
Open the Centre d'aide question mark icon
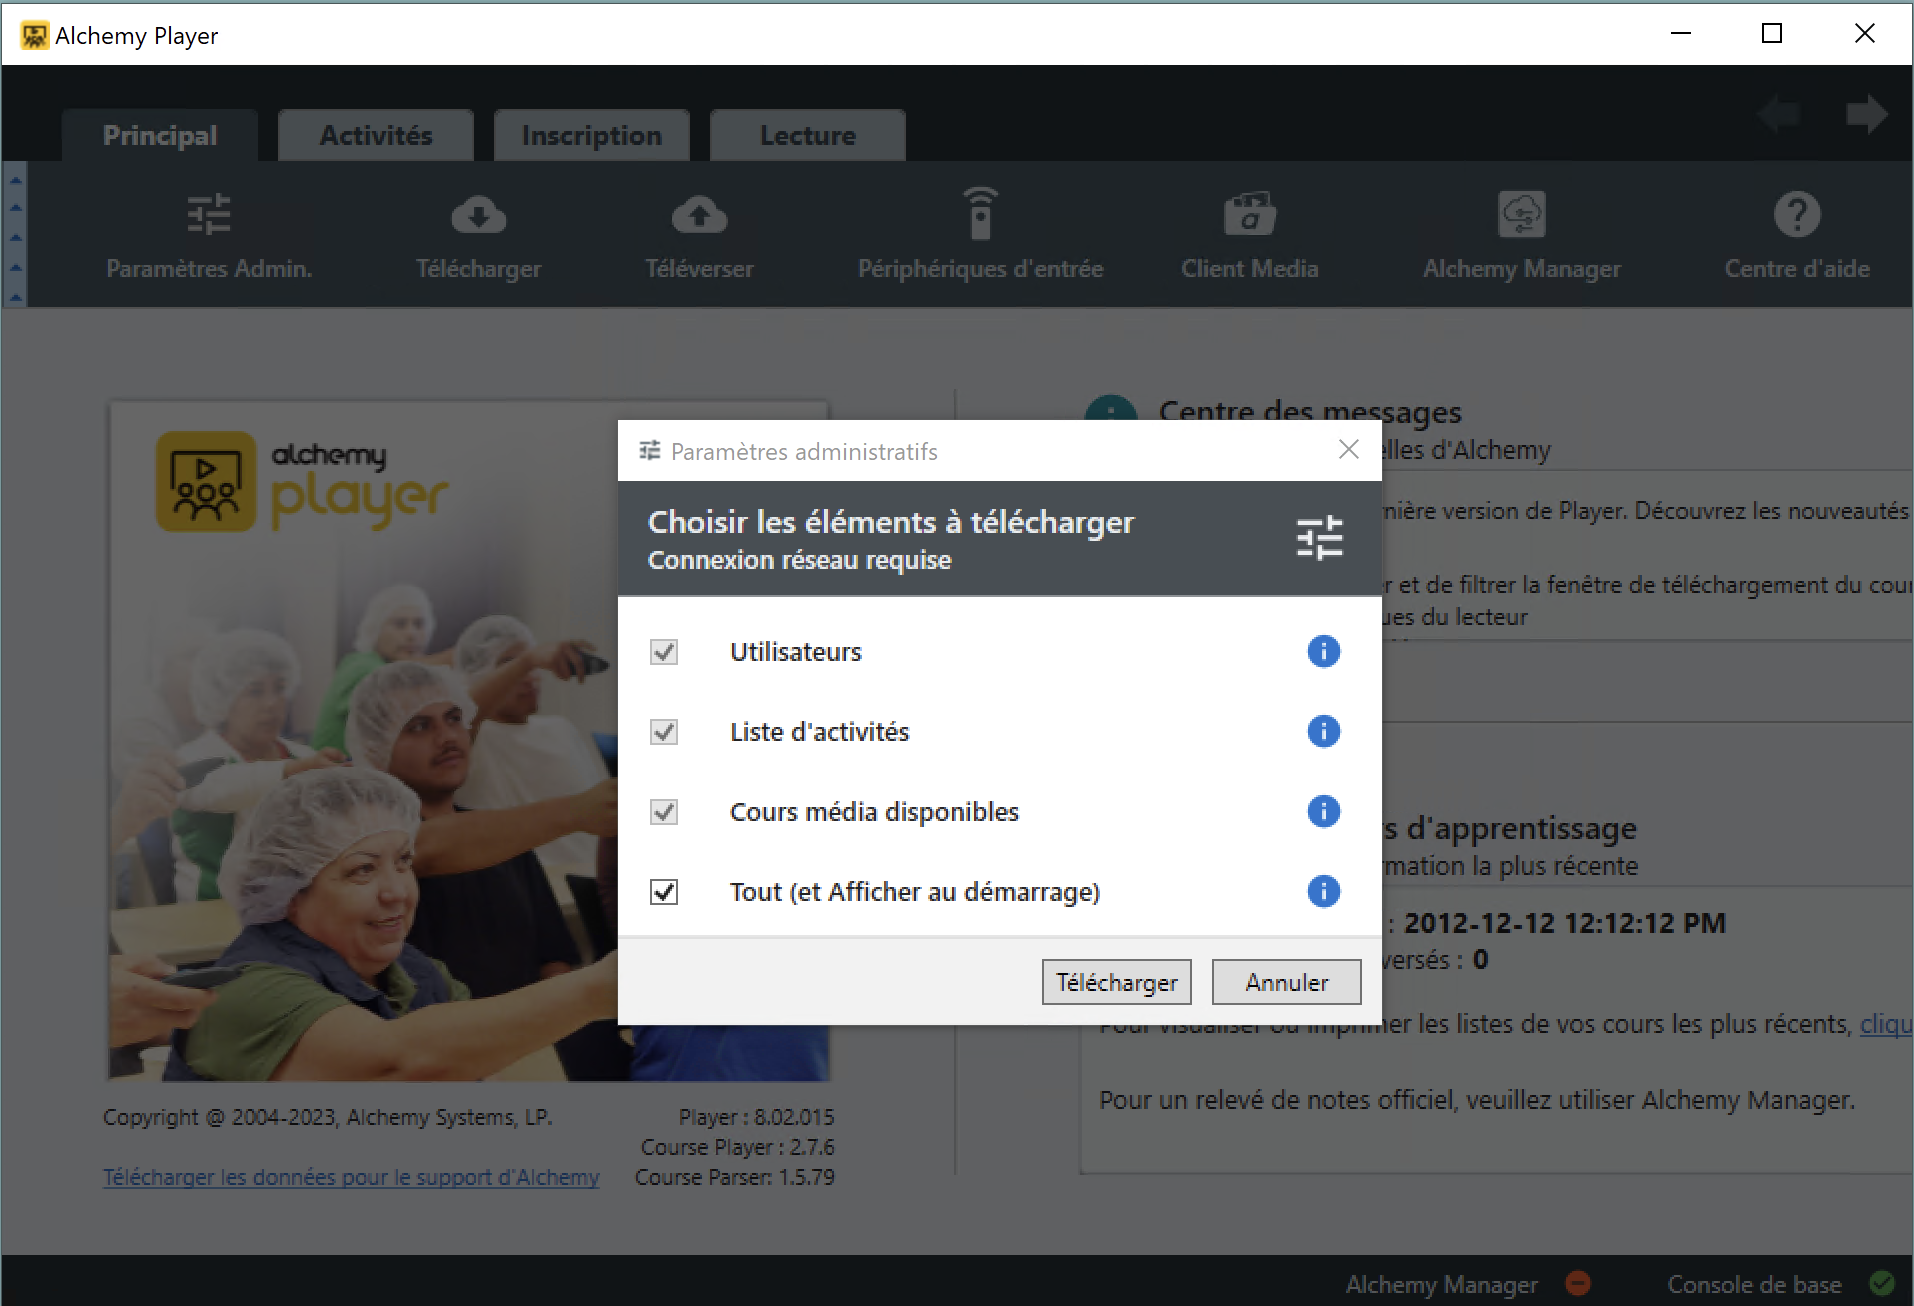pyautogui.click(x=1796, y=215)
